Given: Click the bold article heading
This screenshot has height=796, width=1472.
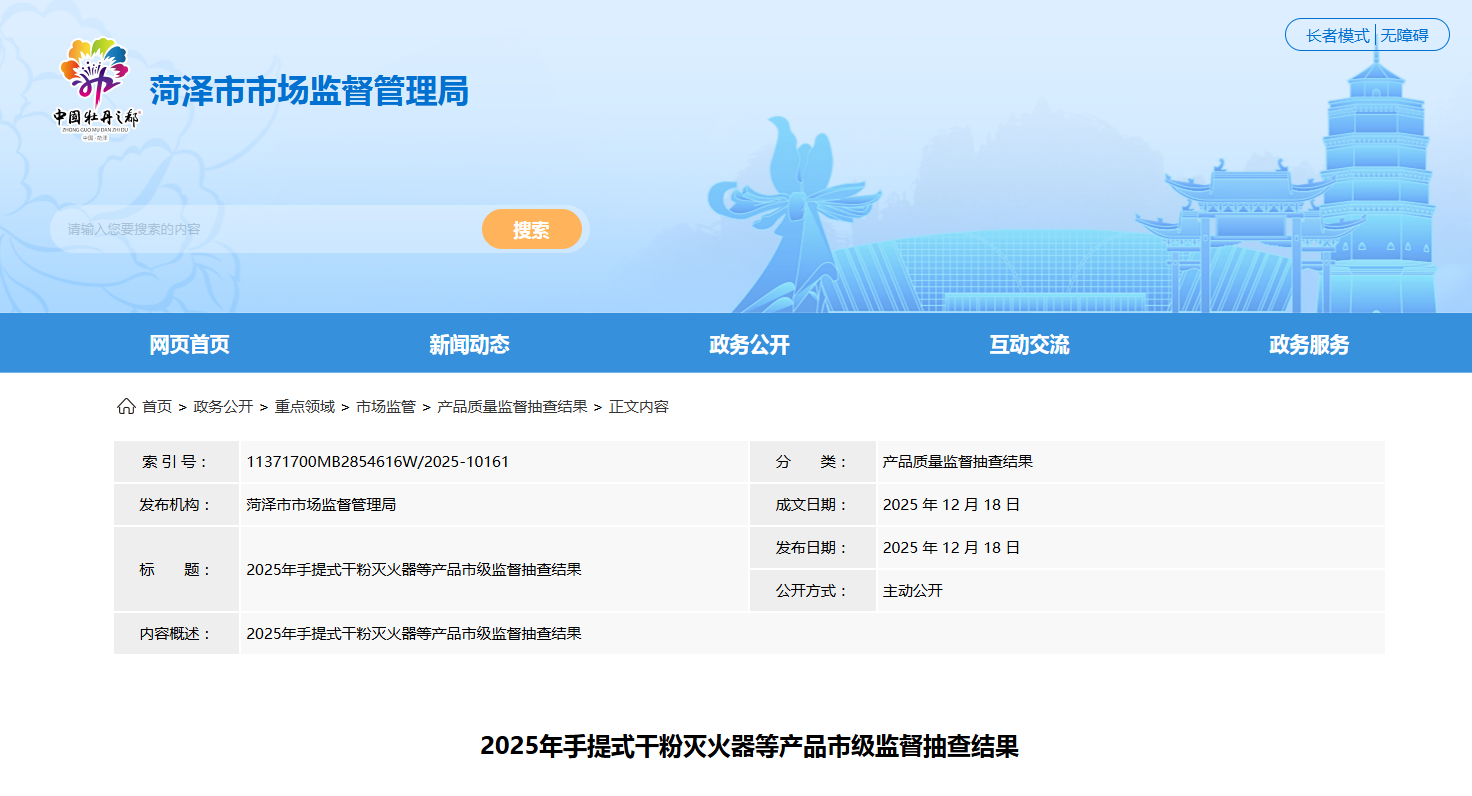Looking at the screenshot, I should tap(749, 746).
